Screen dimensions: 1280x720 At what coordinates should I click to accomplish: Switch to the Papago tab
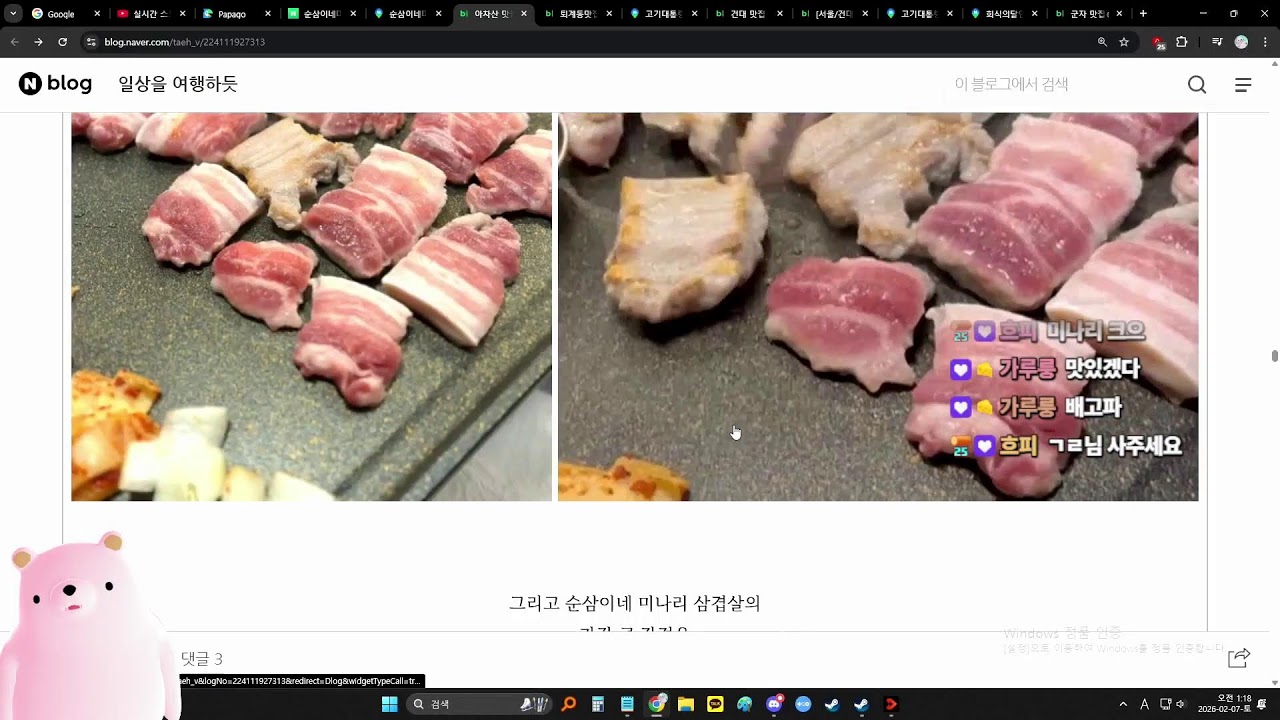(237, 14)
